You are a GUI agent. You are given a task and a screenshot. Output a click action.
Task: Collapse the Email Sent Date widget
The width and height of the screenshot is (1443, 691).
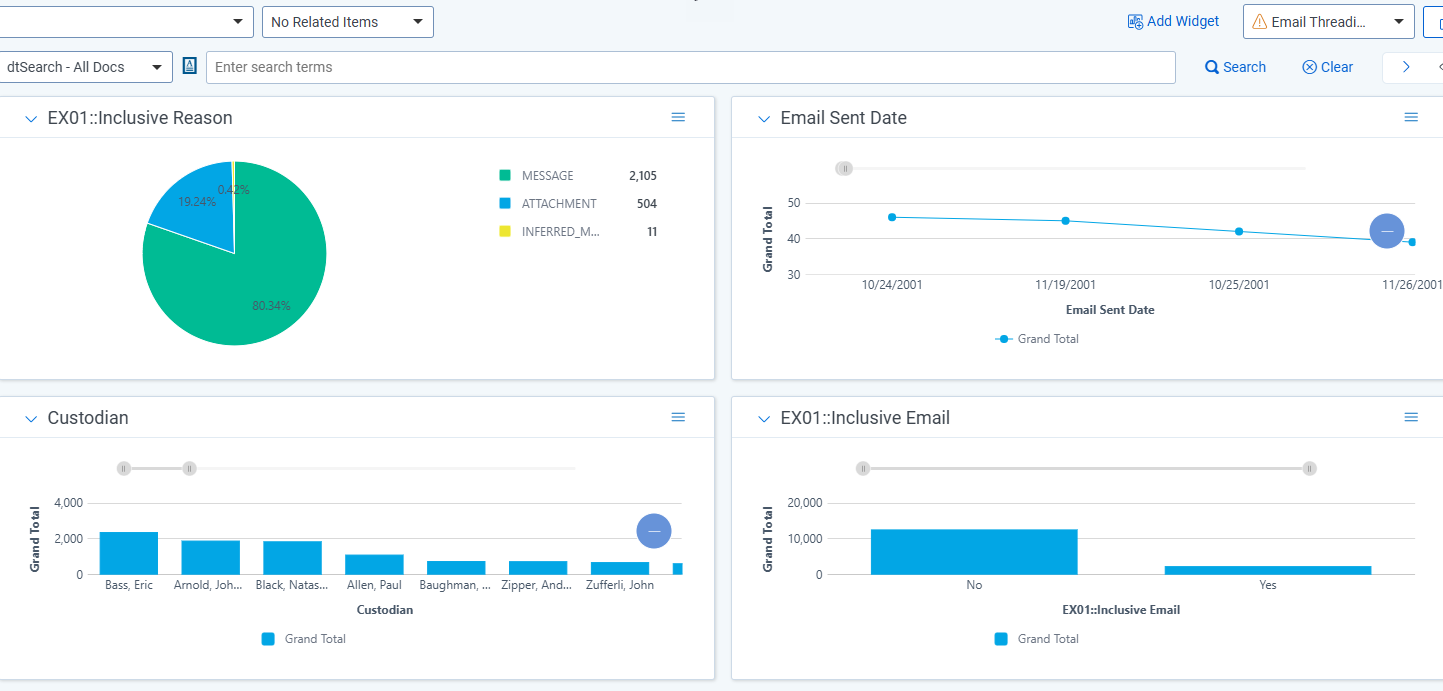(764, 119)
